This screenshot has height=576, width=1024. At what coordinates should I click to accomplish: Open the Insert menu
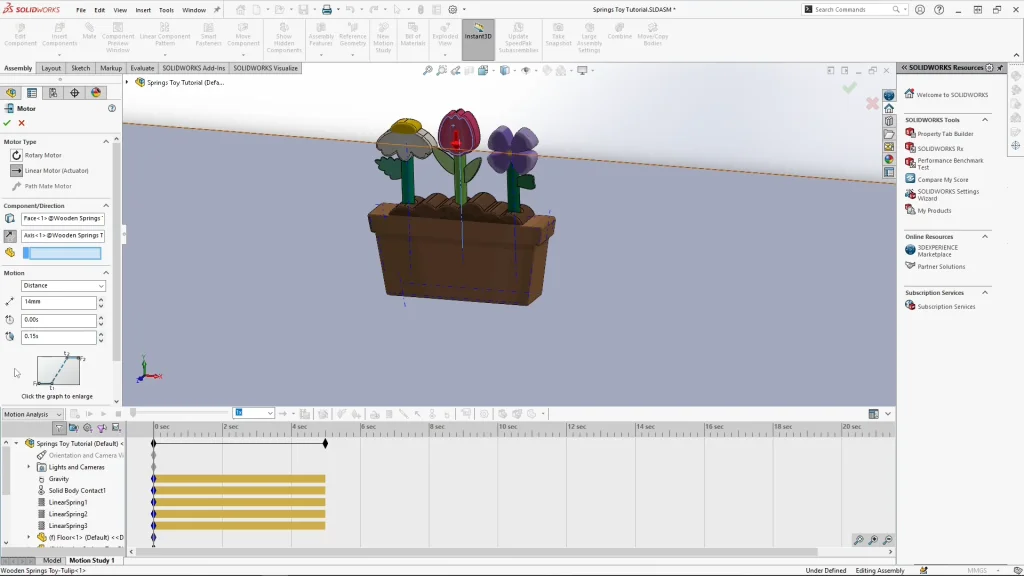tap(143, 10)
